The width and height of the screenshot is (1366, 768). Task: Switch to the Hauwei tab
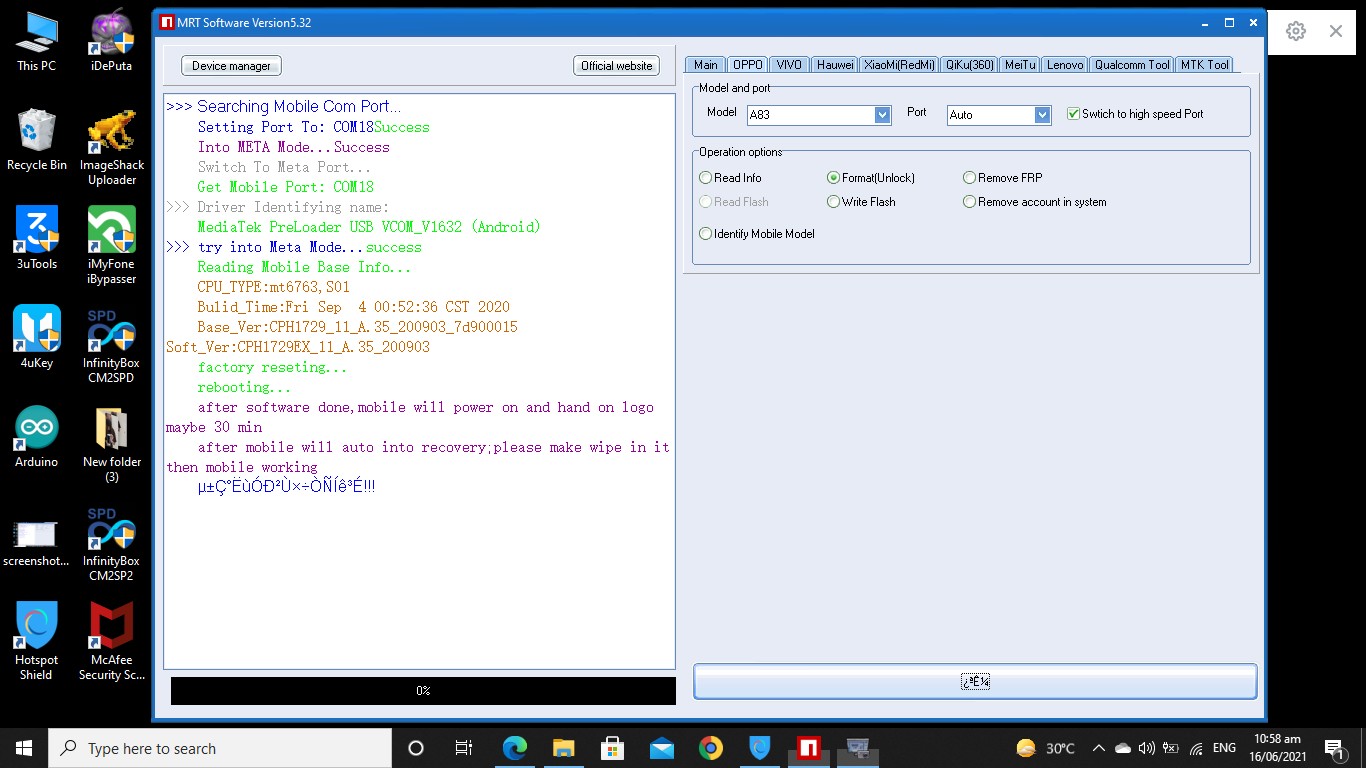coord(835,65)
